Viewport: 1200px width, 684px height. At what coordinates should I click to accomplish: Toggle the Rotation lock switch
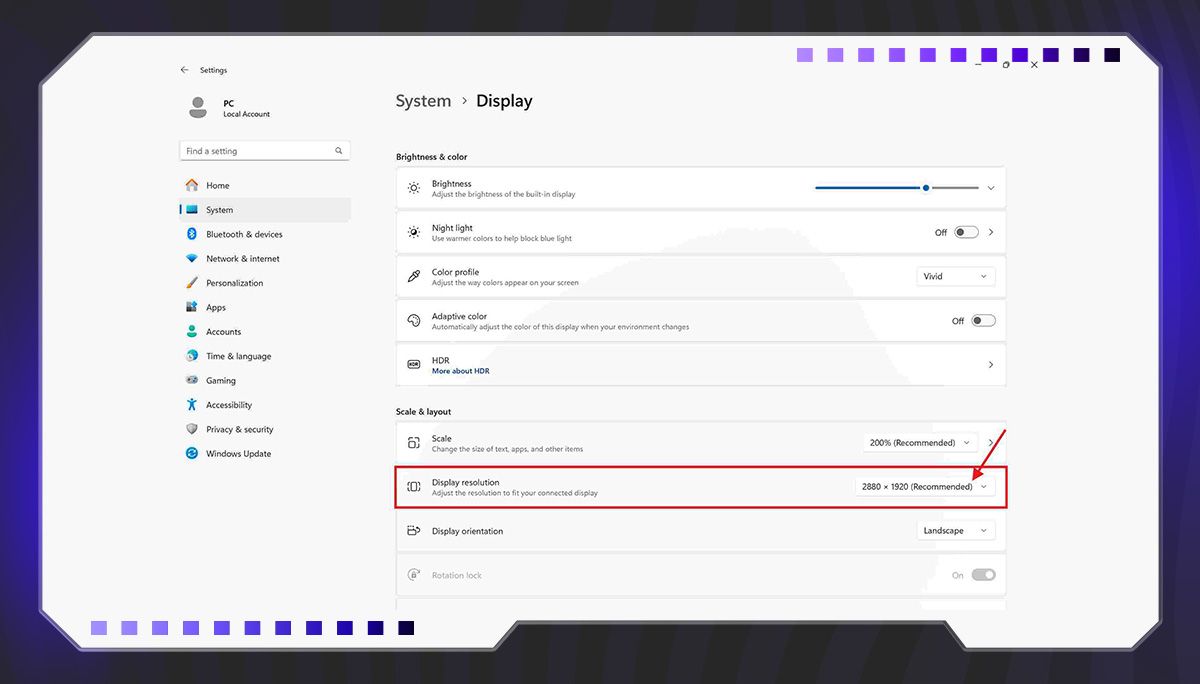(x=983, y=575)
